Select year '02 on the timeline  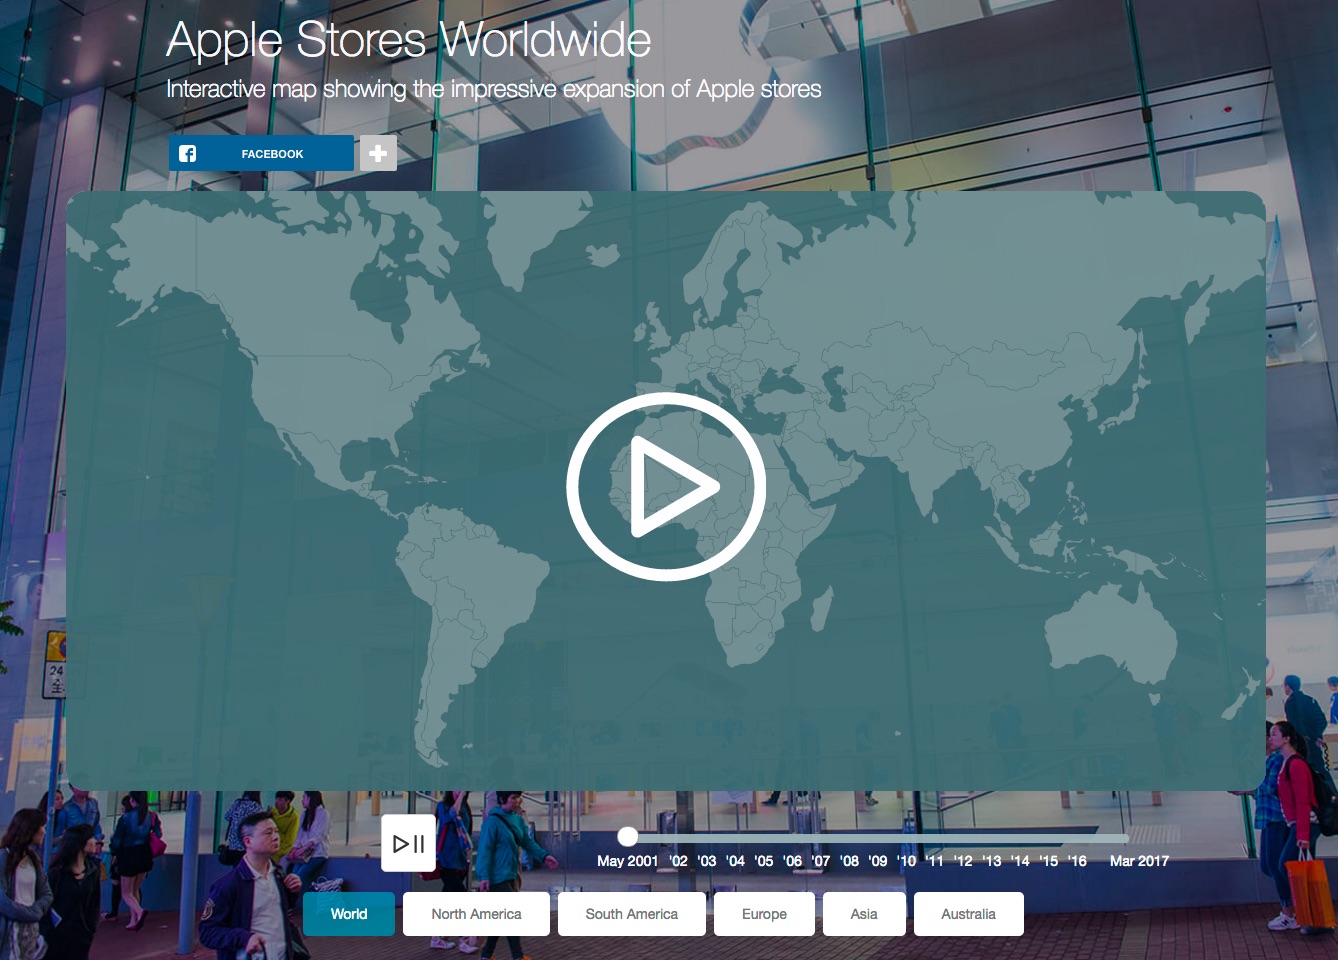pos(678,861)
